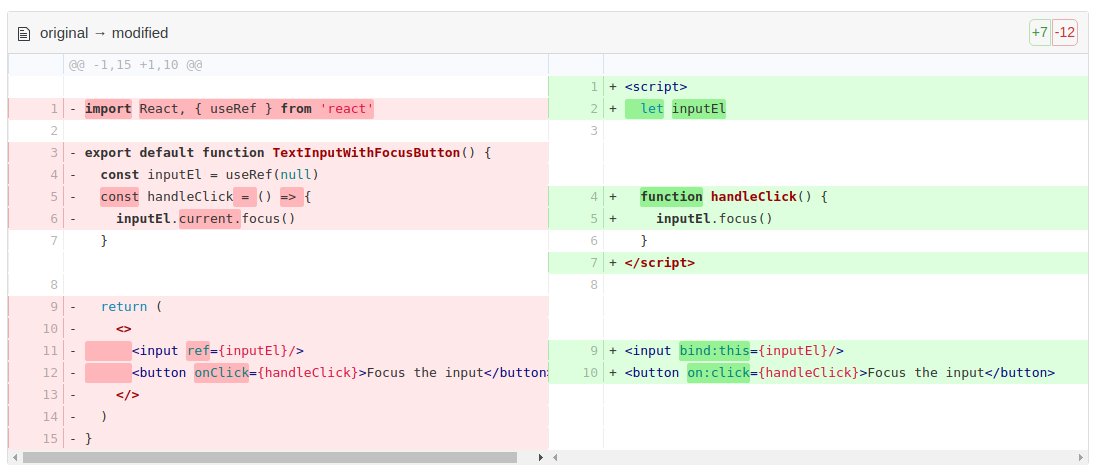Click the red -12 deletions badge
1097x476 pixels.
coord(1065,32)
